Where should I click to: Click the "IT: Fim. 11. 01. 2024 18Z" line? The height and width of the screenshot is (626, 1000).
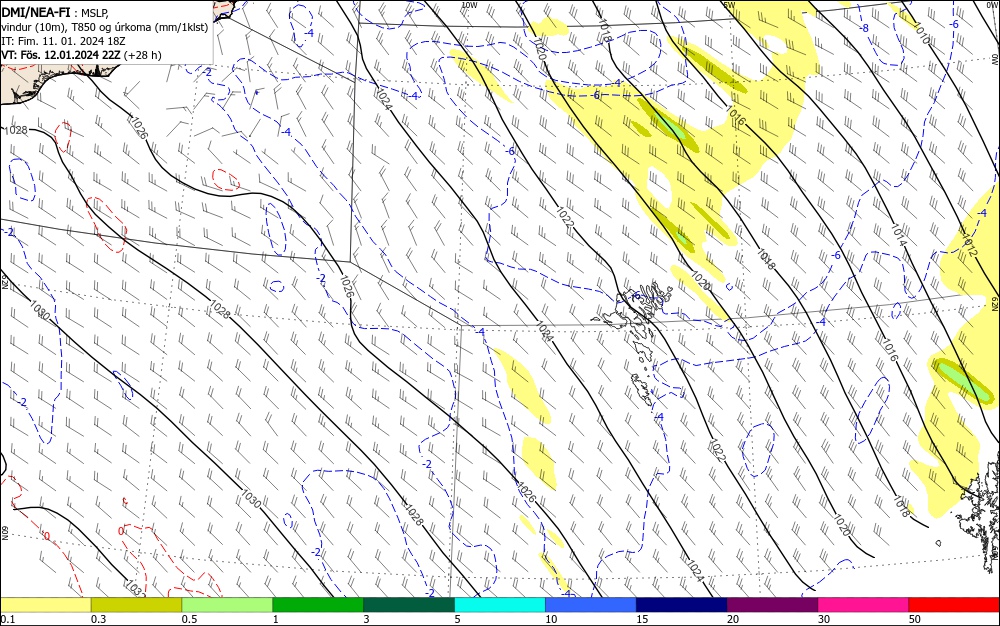coord(62,41)
